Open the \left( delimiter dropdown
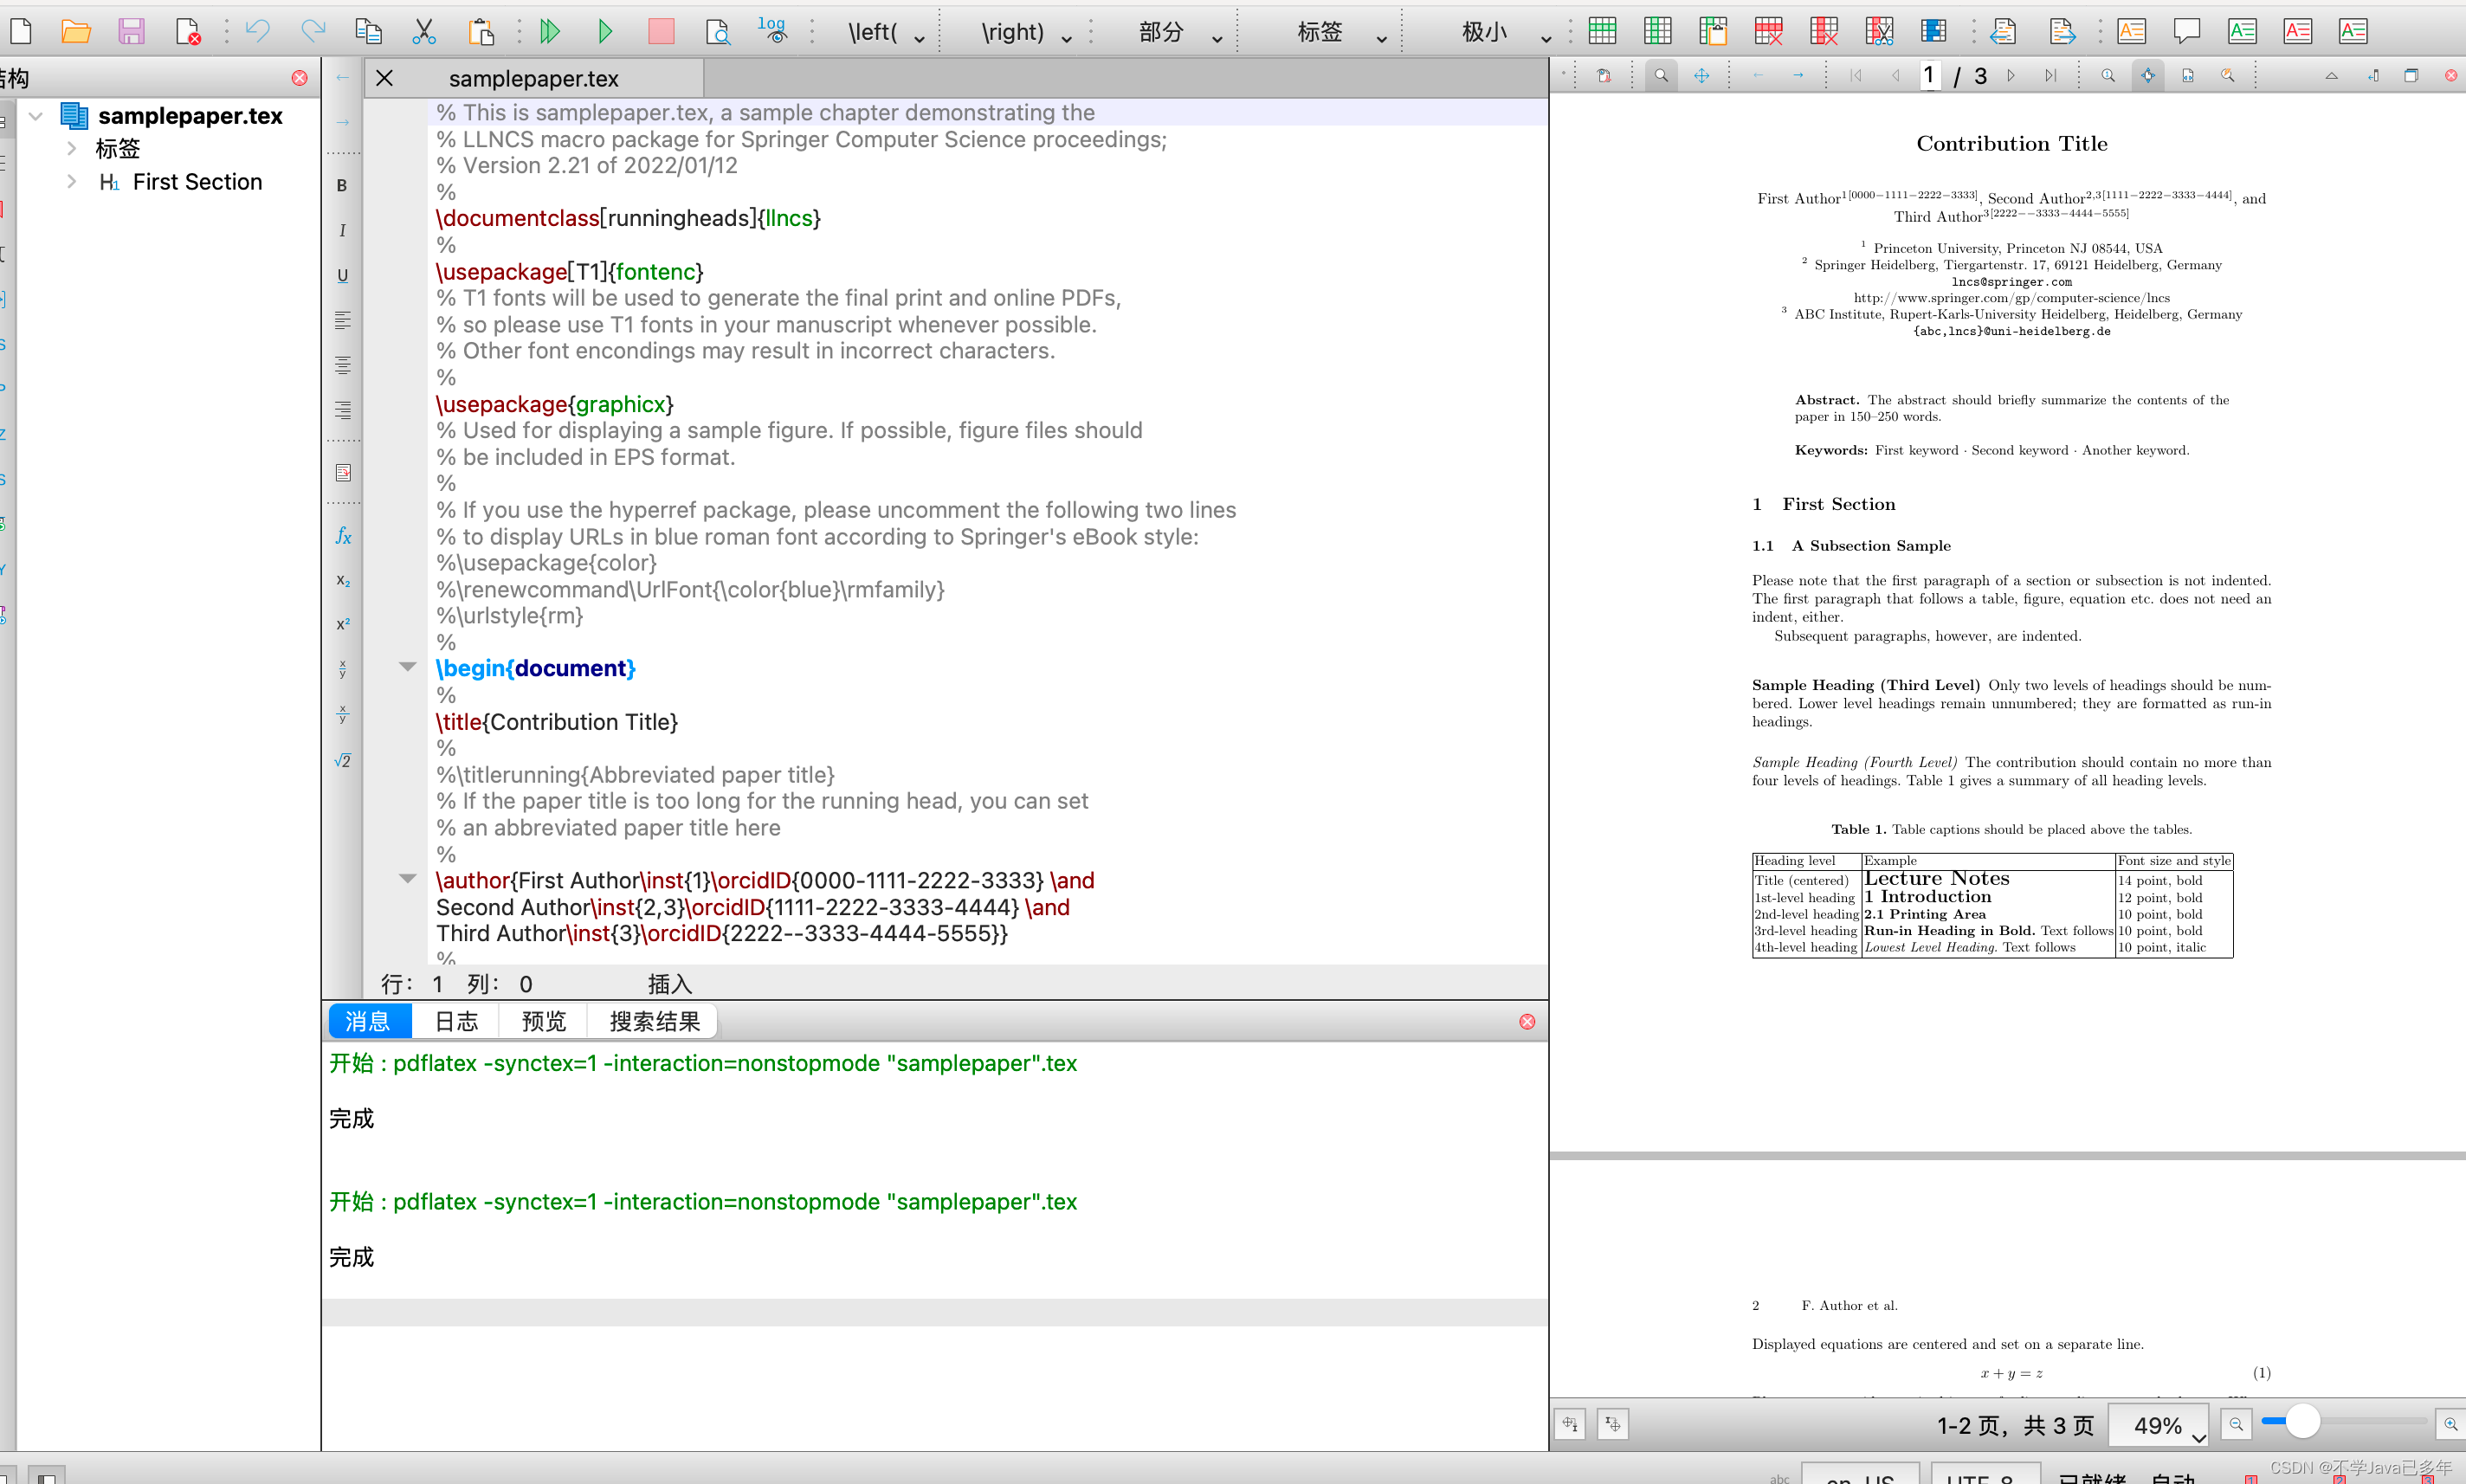 [919, 38]
